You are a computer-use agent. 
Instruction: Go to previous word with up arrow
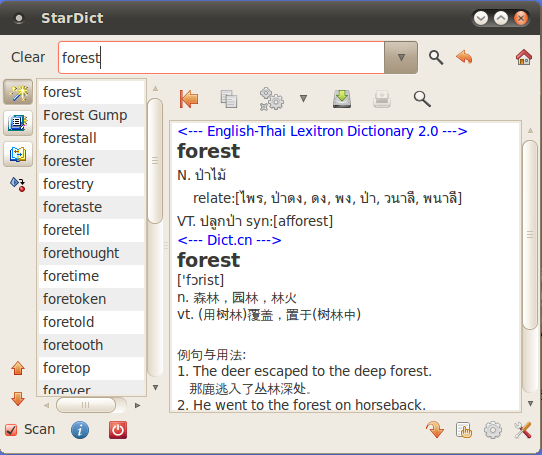[18, 368]
